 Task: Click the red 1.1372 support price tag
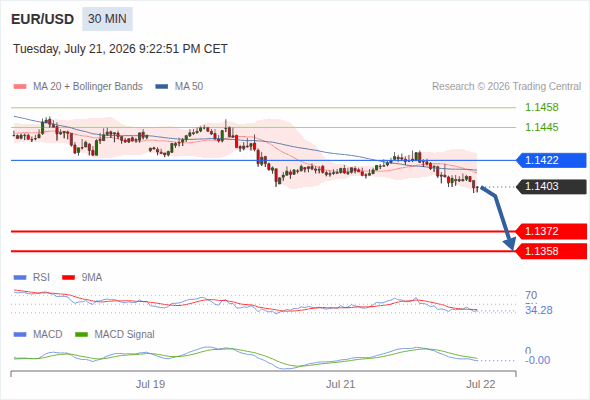click(551, 231)
